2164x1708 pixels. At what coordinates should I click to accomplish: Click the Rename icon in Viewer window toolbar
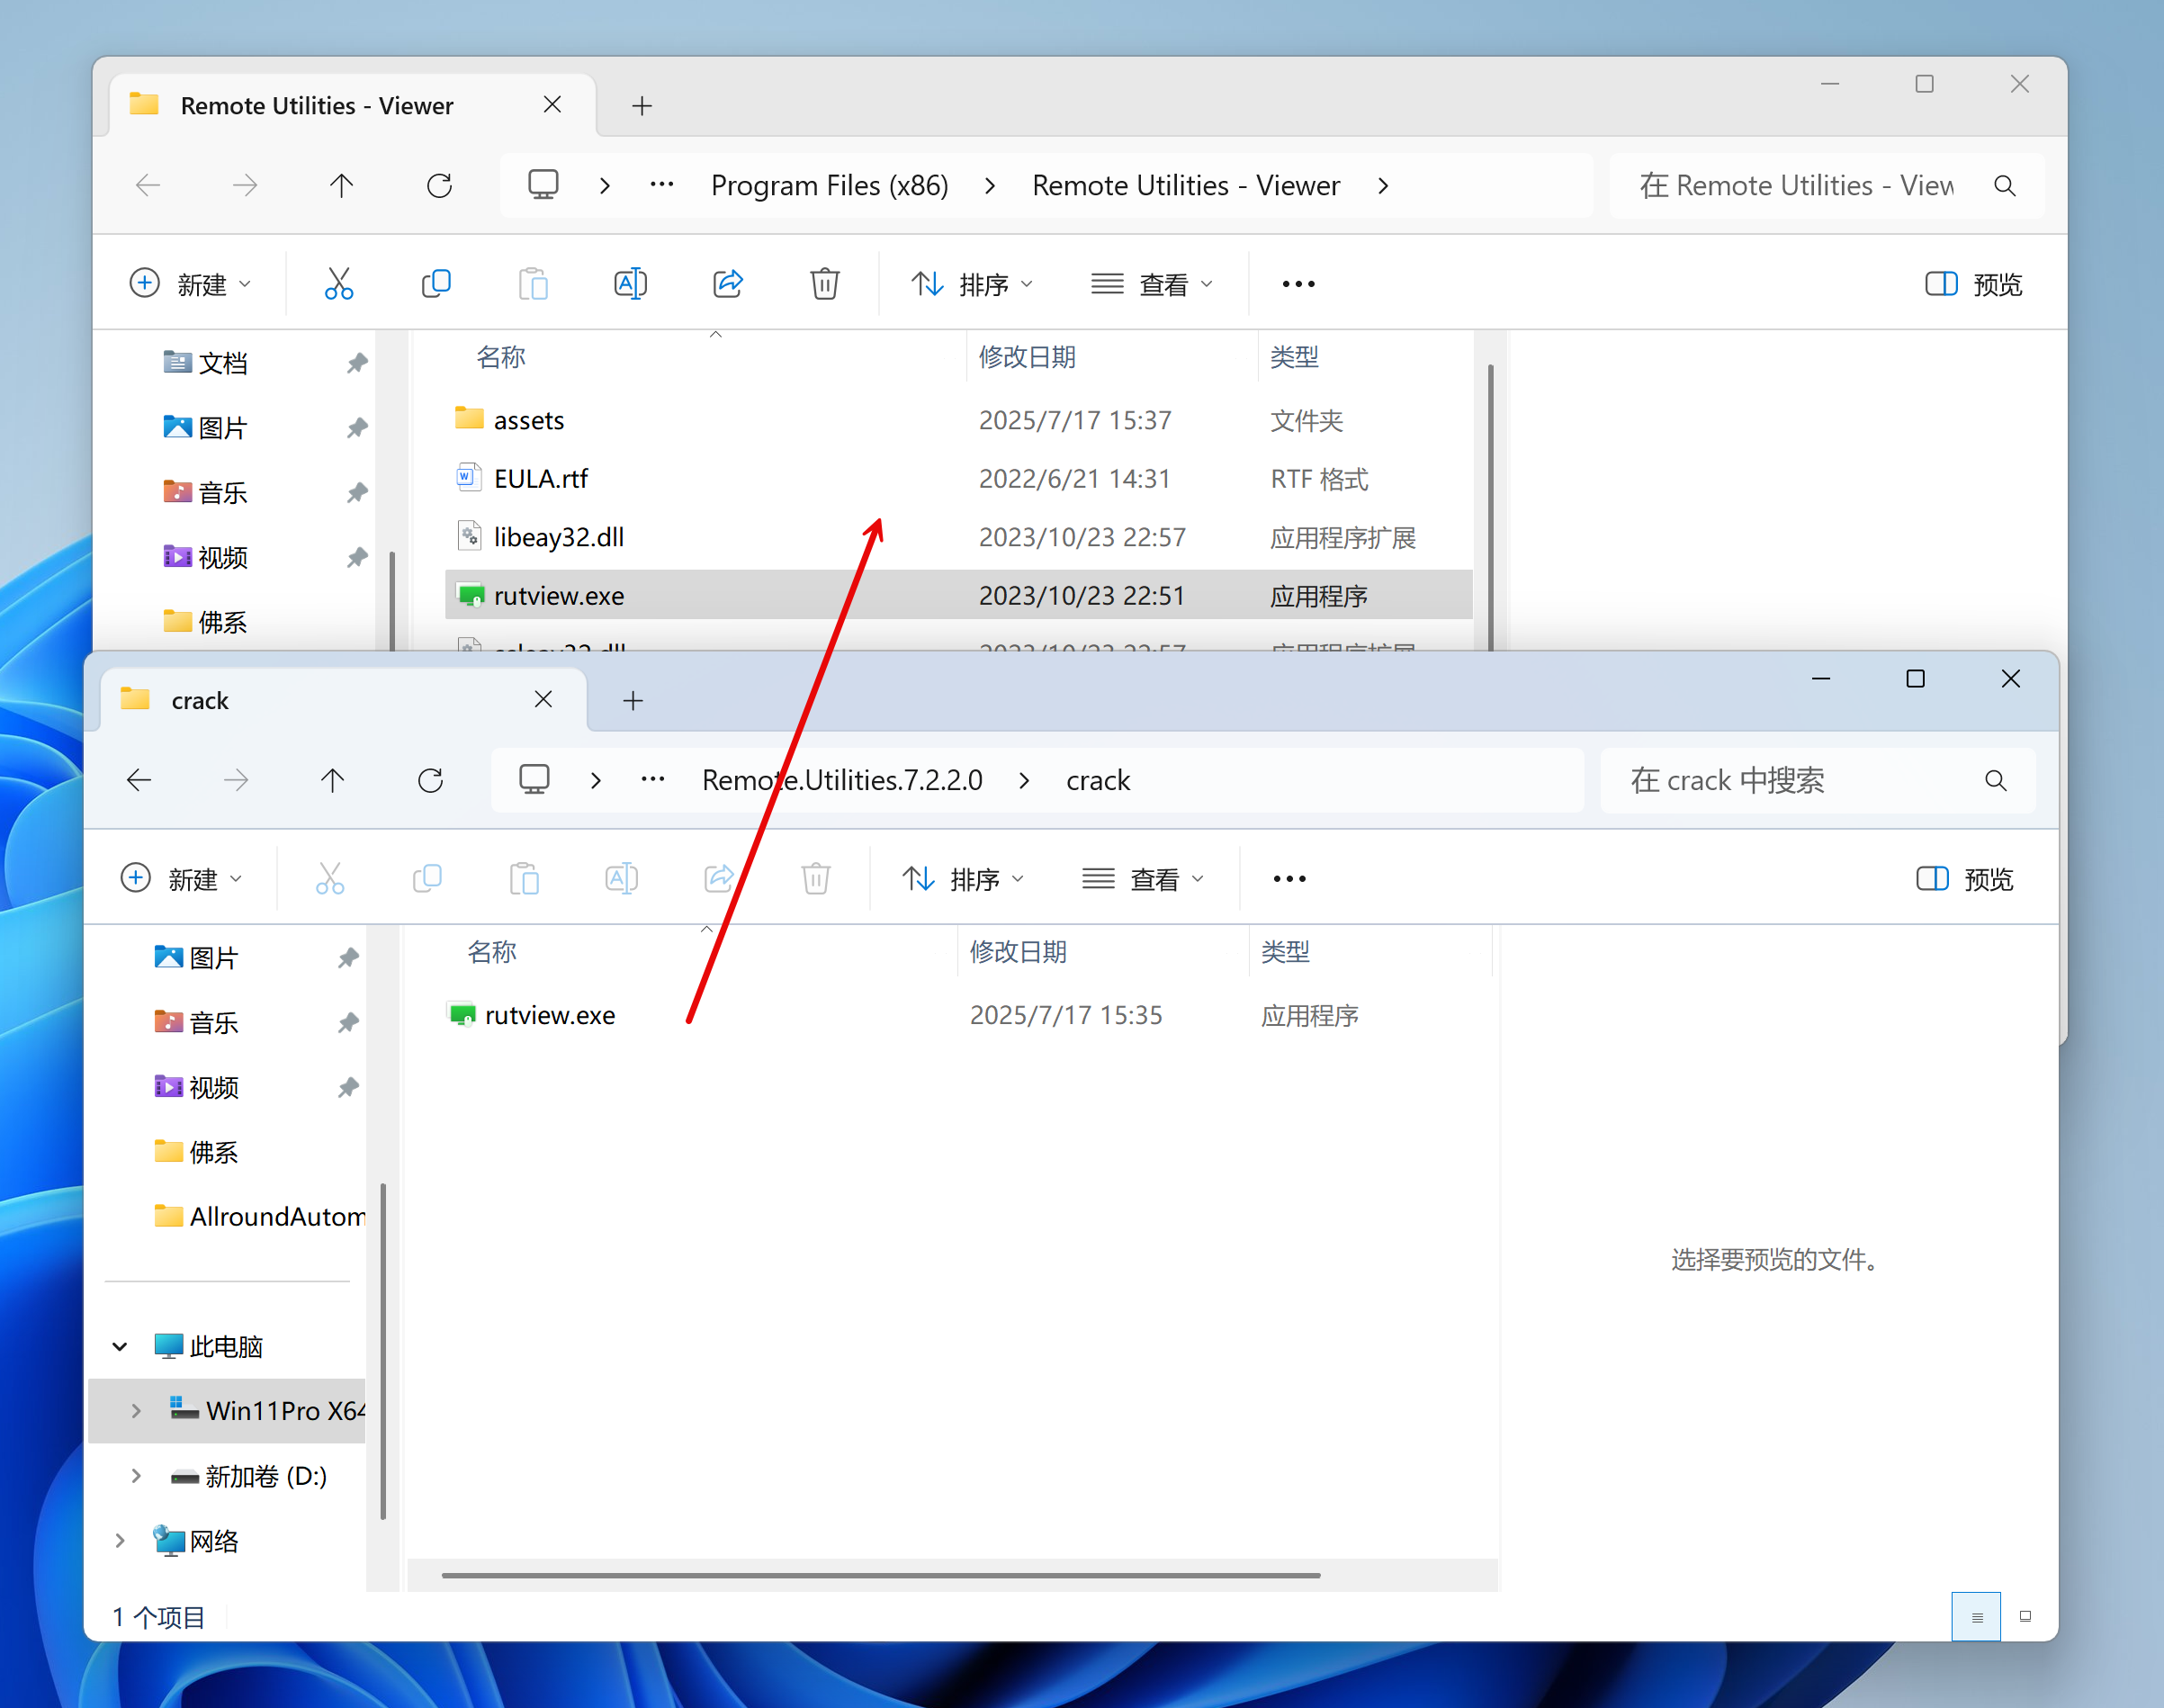[630, 284]
